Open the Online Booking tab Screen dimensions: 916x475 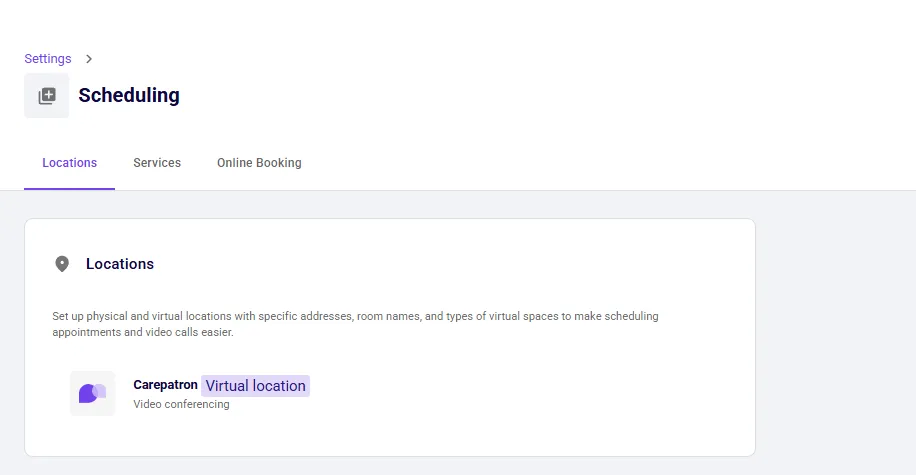pyautogui.click(x=259, y=163)
